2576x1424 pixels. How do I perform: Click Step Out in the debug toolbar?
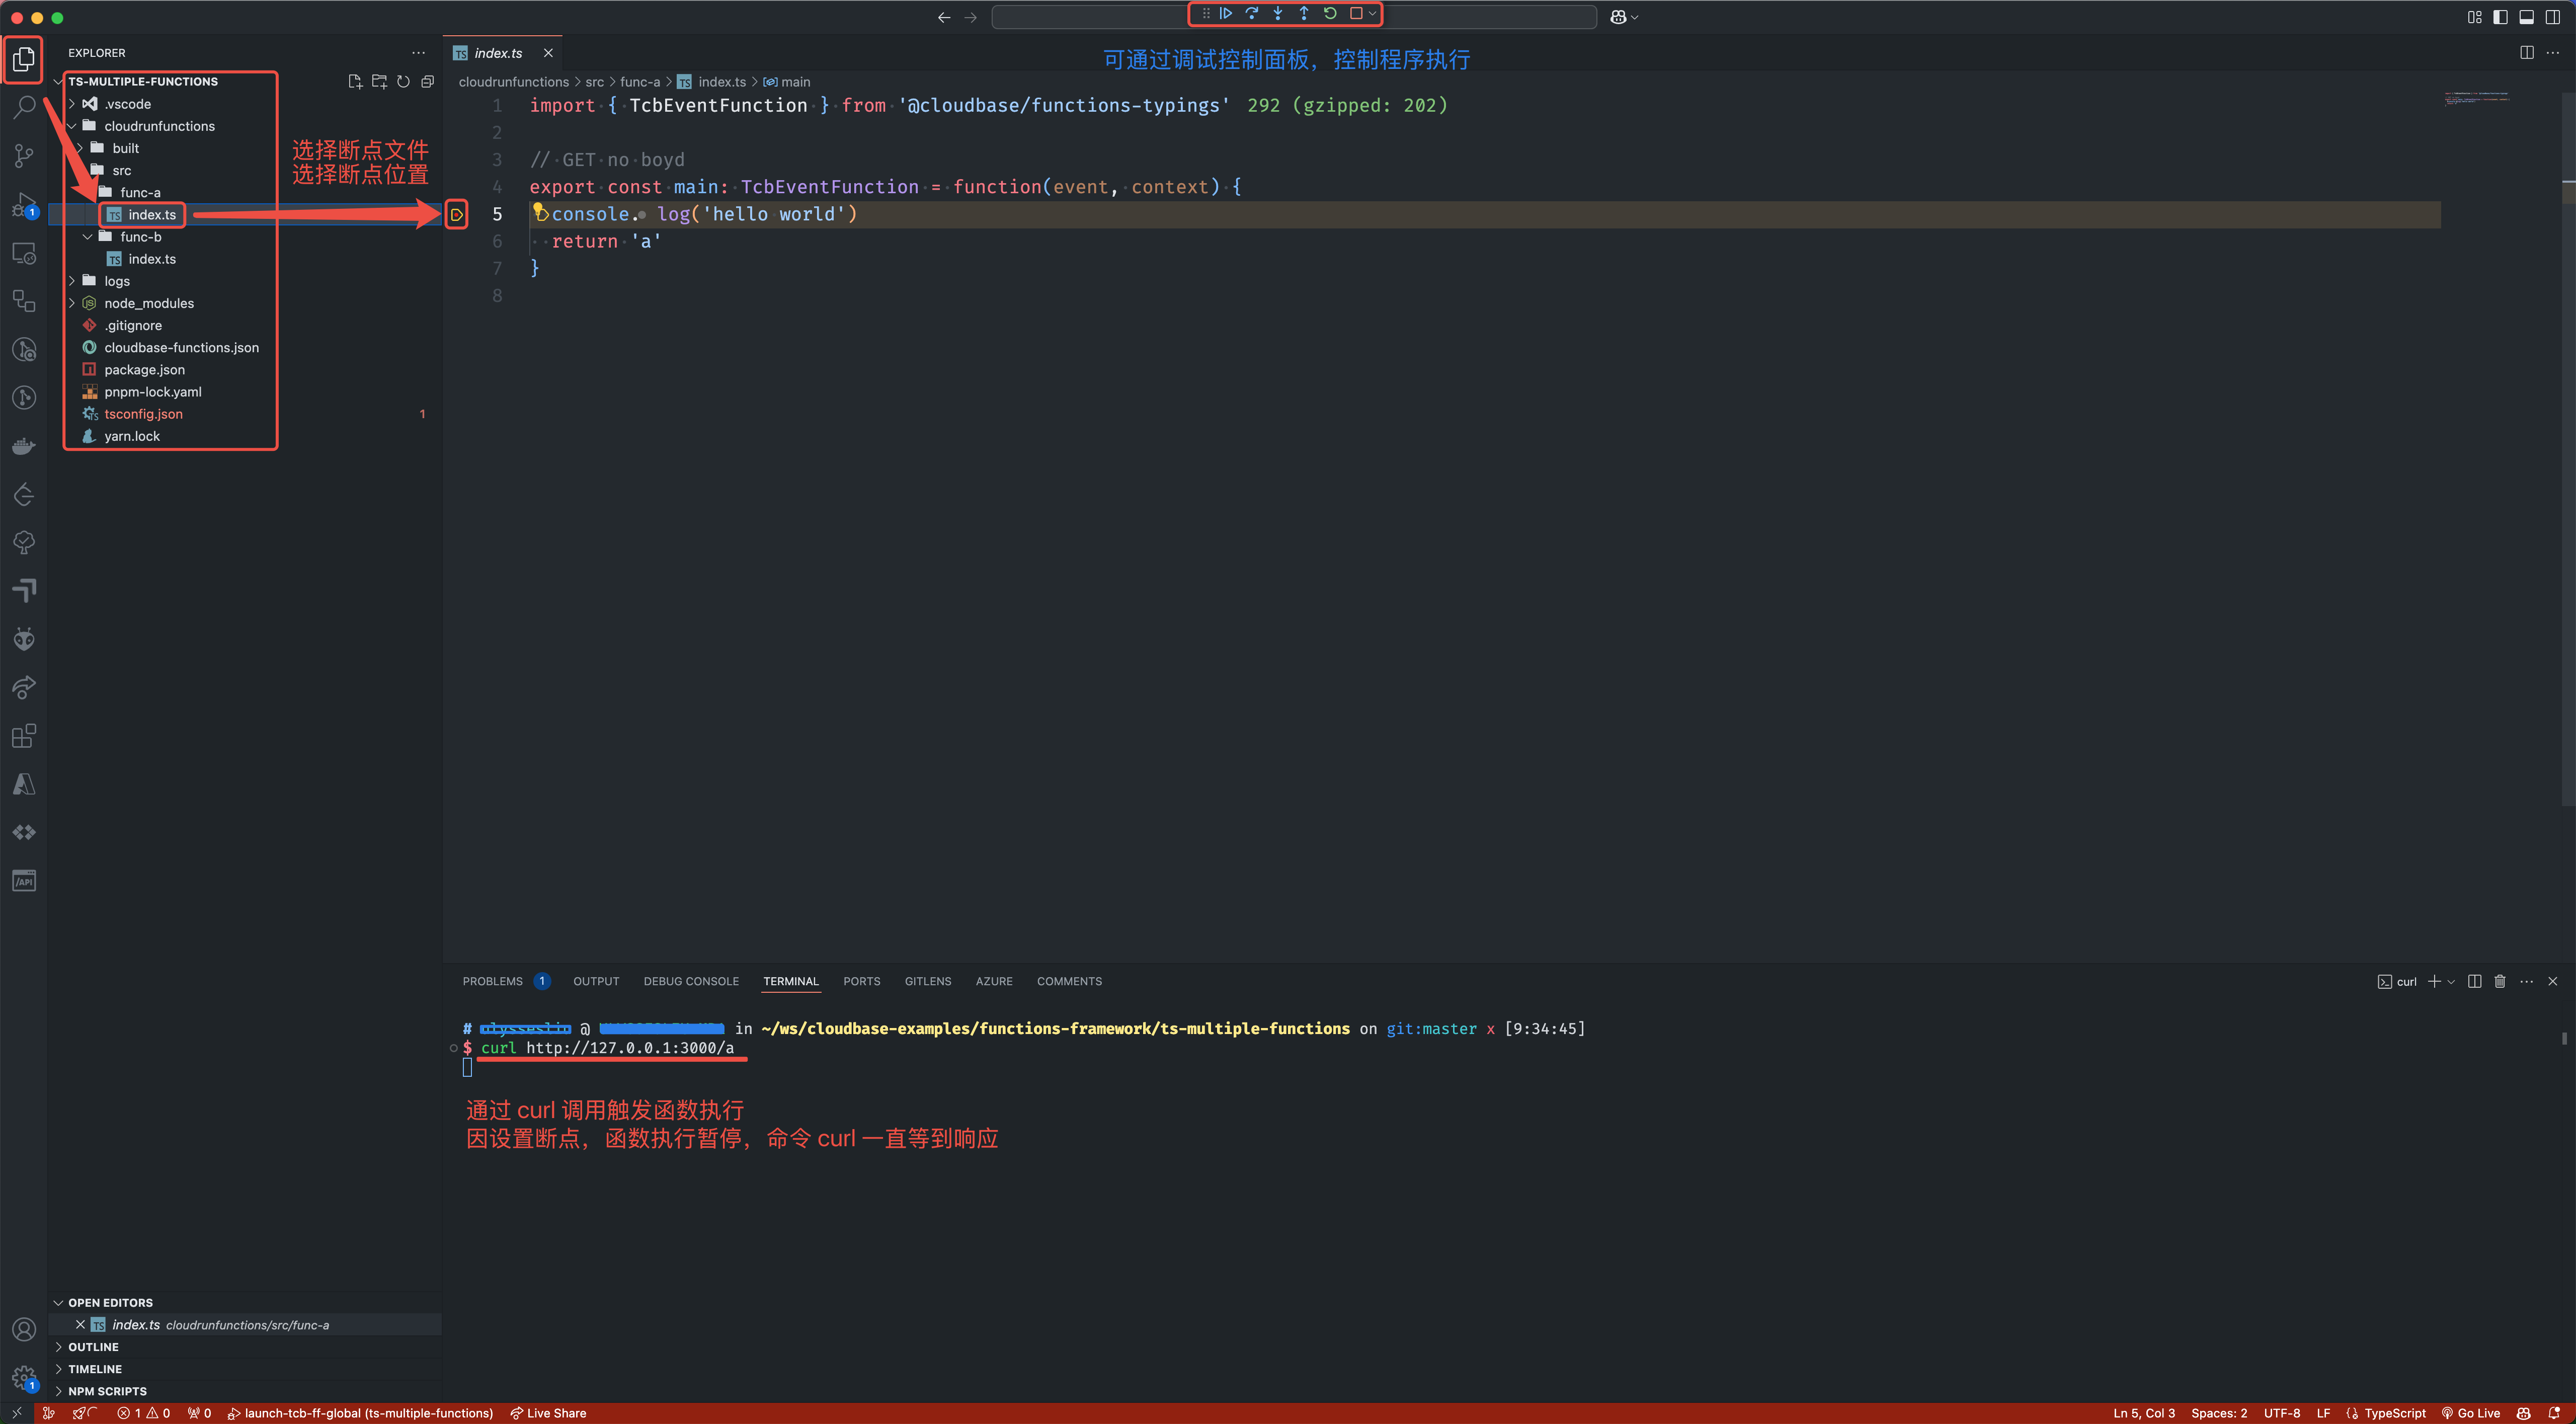[x=1303, y=14]
